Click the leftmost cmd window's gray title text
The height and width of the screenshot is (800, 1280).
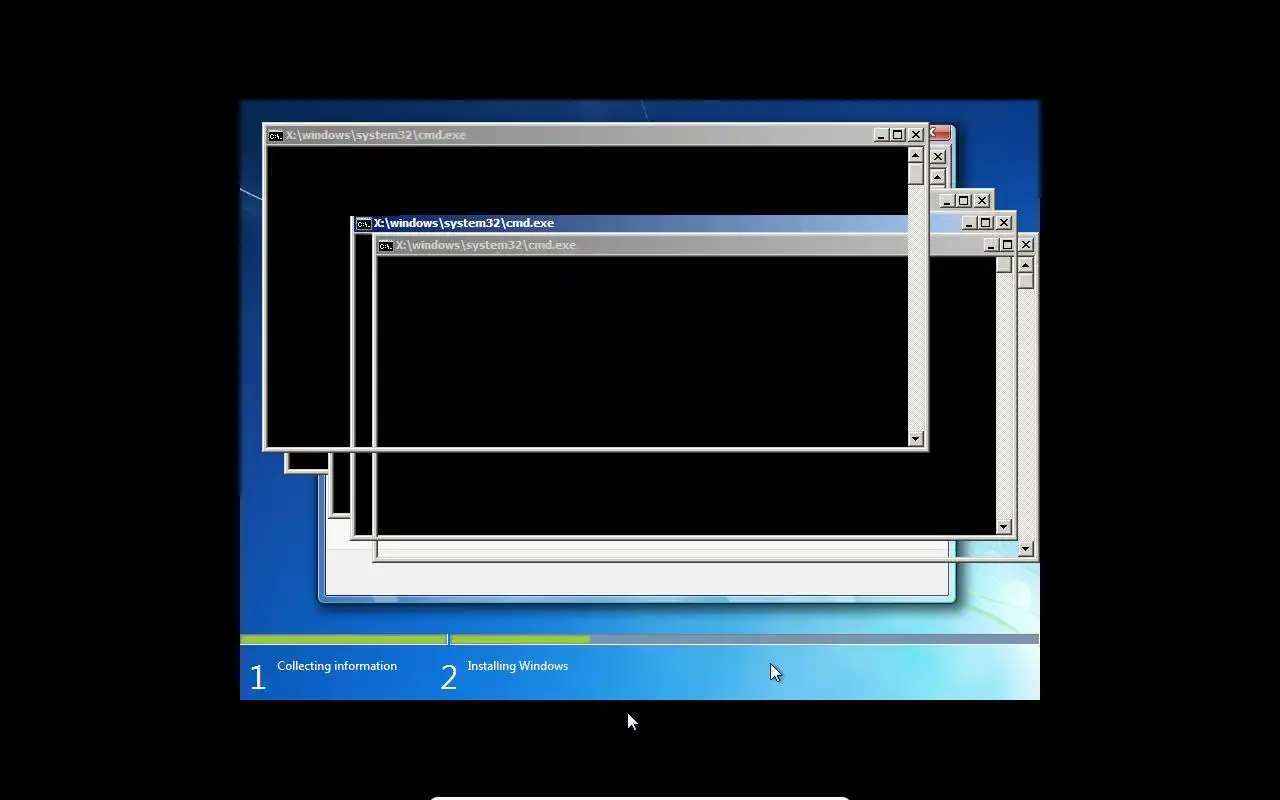tap(376, 135)
